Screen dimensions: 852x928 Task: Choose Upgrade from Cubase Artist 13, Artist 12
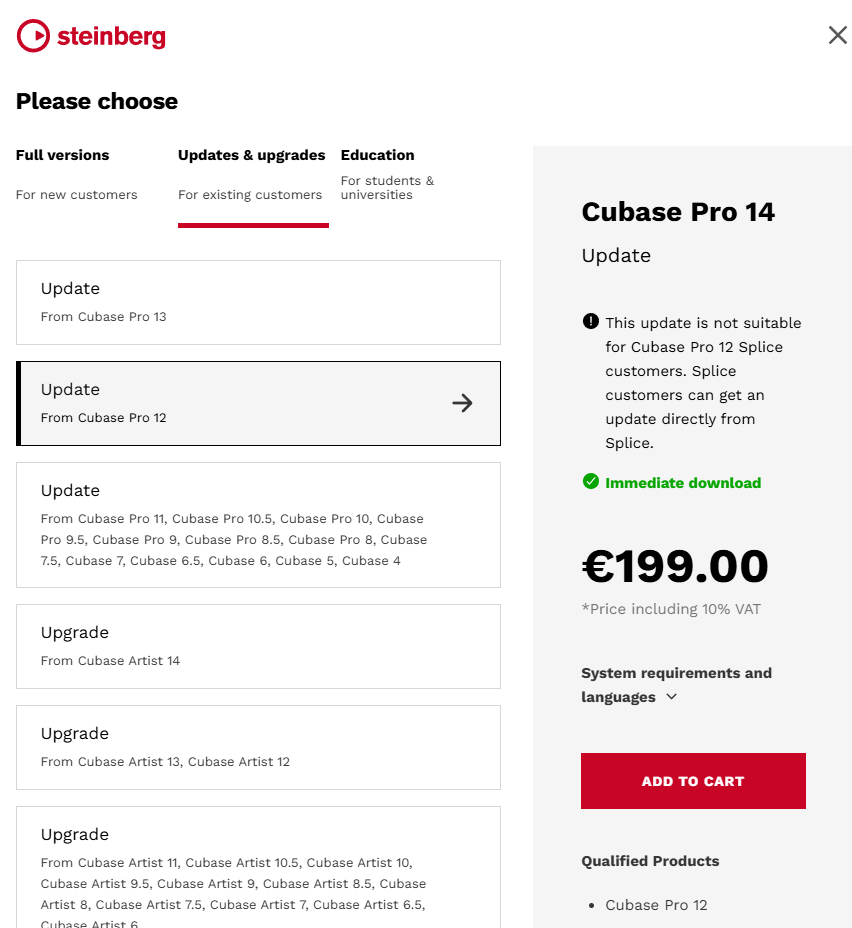pyautogui.click(x=258, y=747)
